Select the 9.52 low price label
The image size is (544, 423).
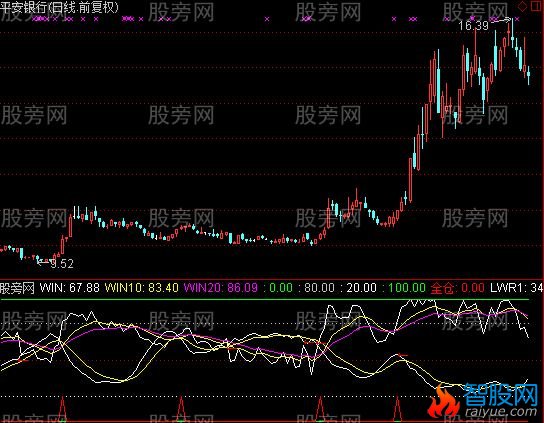click(x=62, y=264)
